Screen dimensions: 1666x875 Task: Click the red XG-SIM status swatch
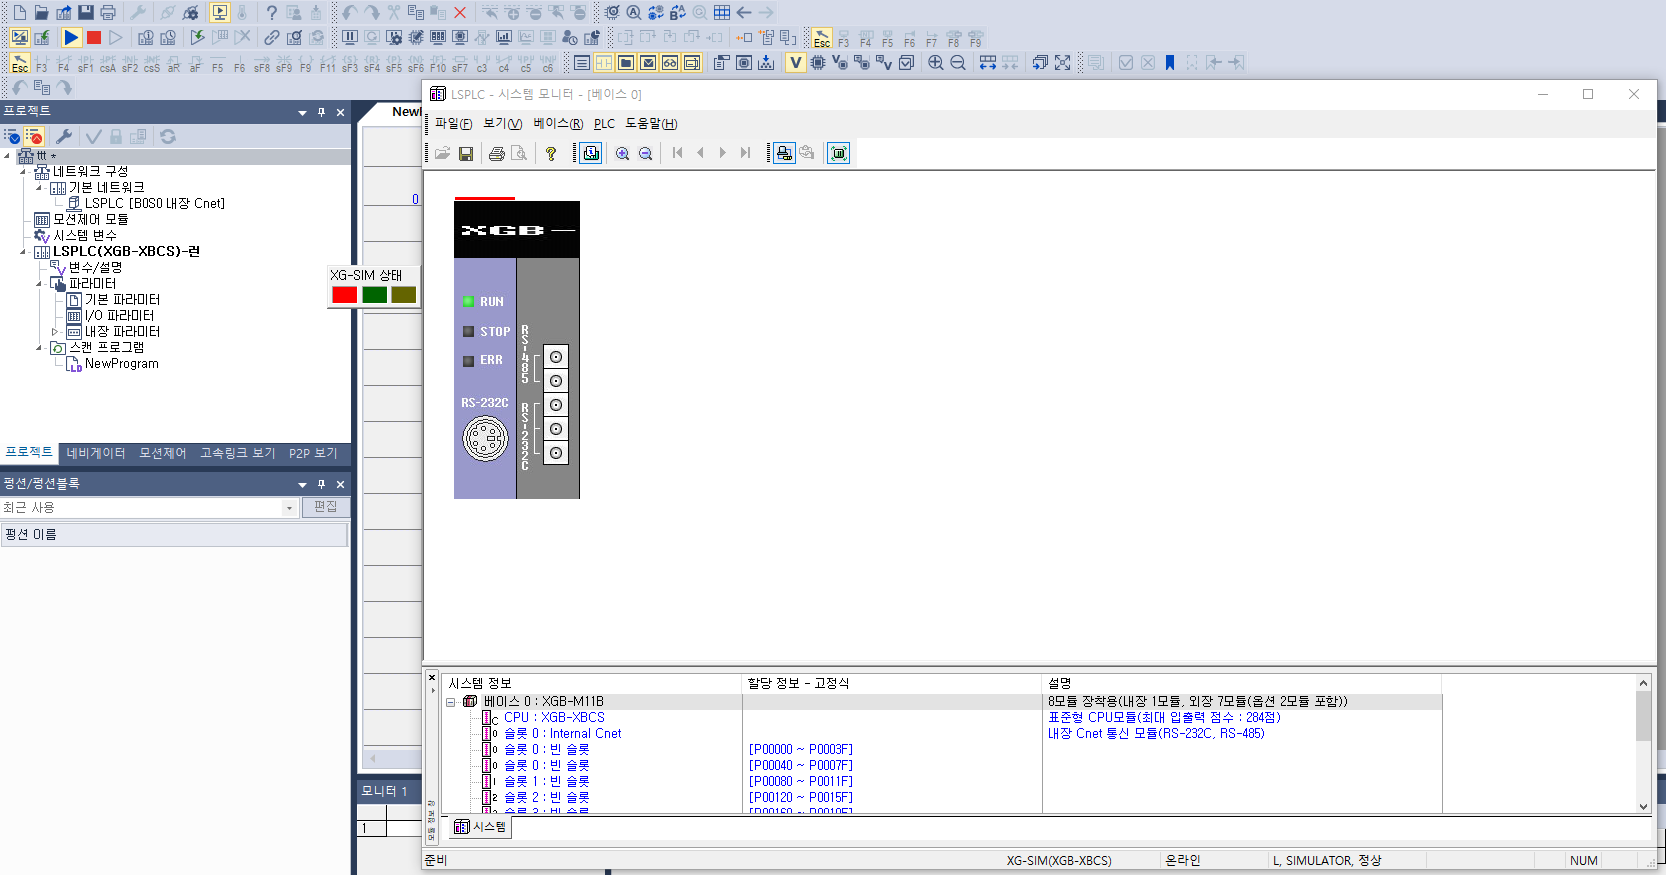point(344,295)
